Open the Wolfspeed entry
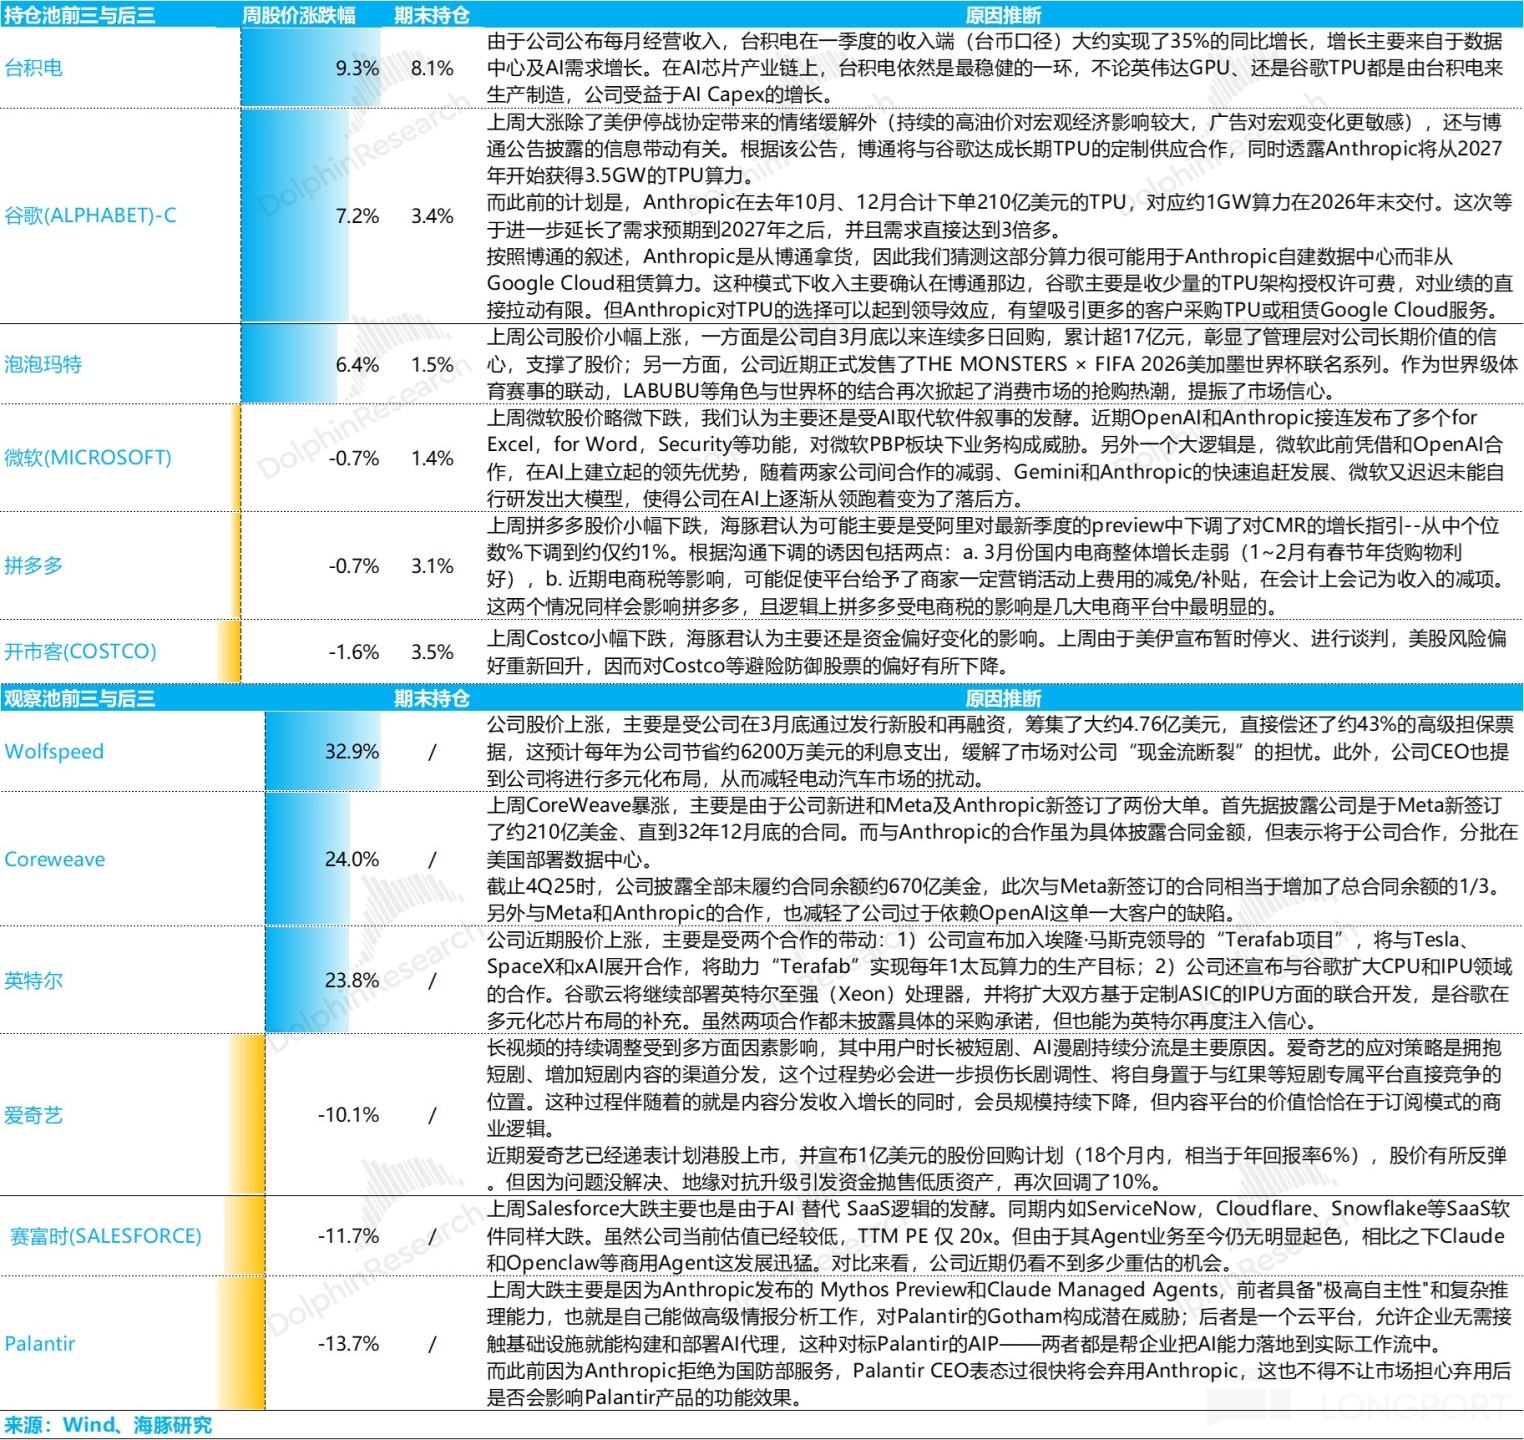Viewport: 1524px width, 1440px height. [54, 752]
